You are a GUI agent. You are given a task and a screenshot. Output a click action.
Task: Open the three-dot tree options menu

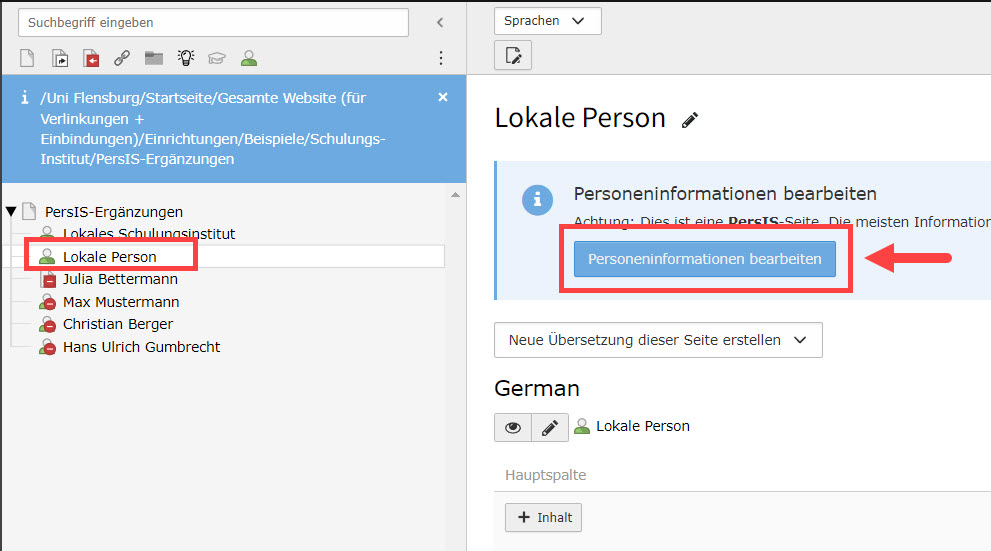click(x=441, y=58)
